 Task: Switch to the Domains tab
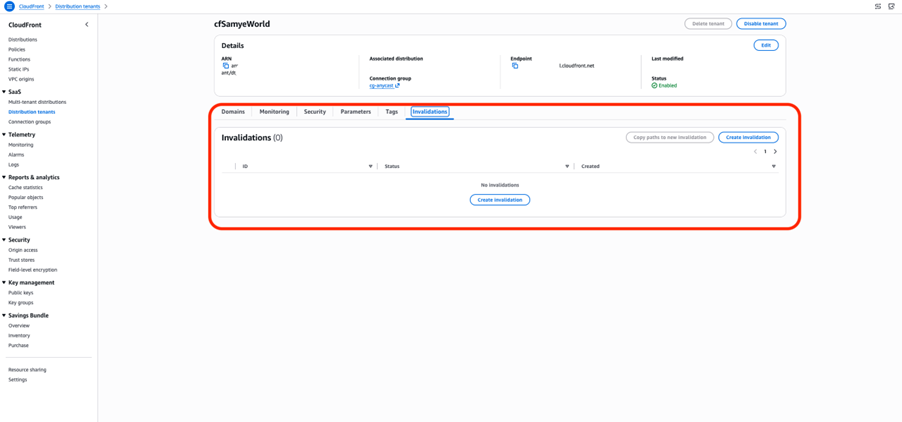tap(233, 112)
